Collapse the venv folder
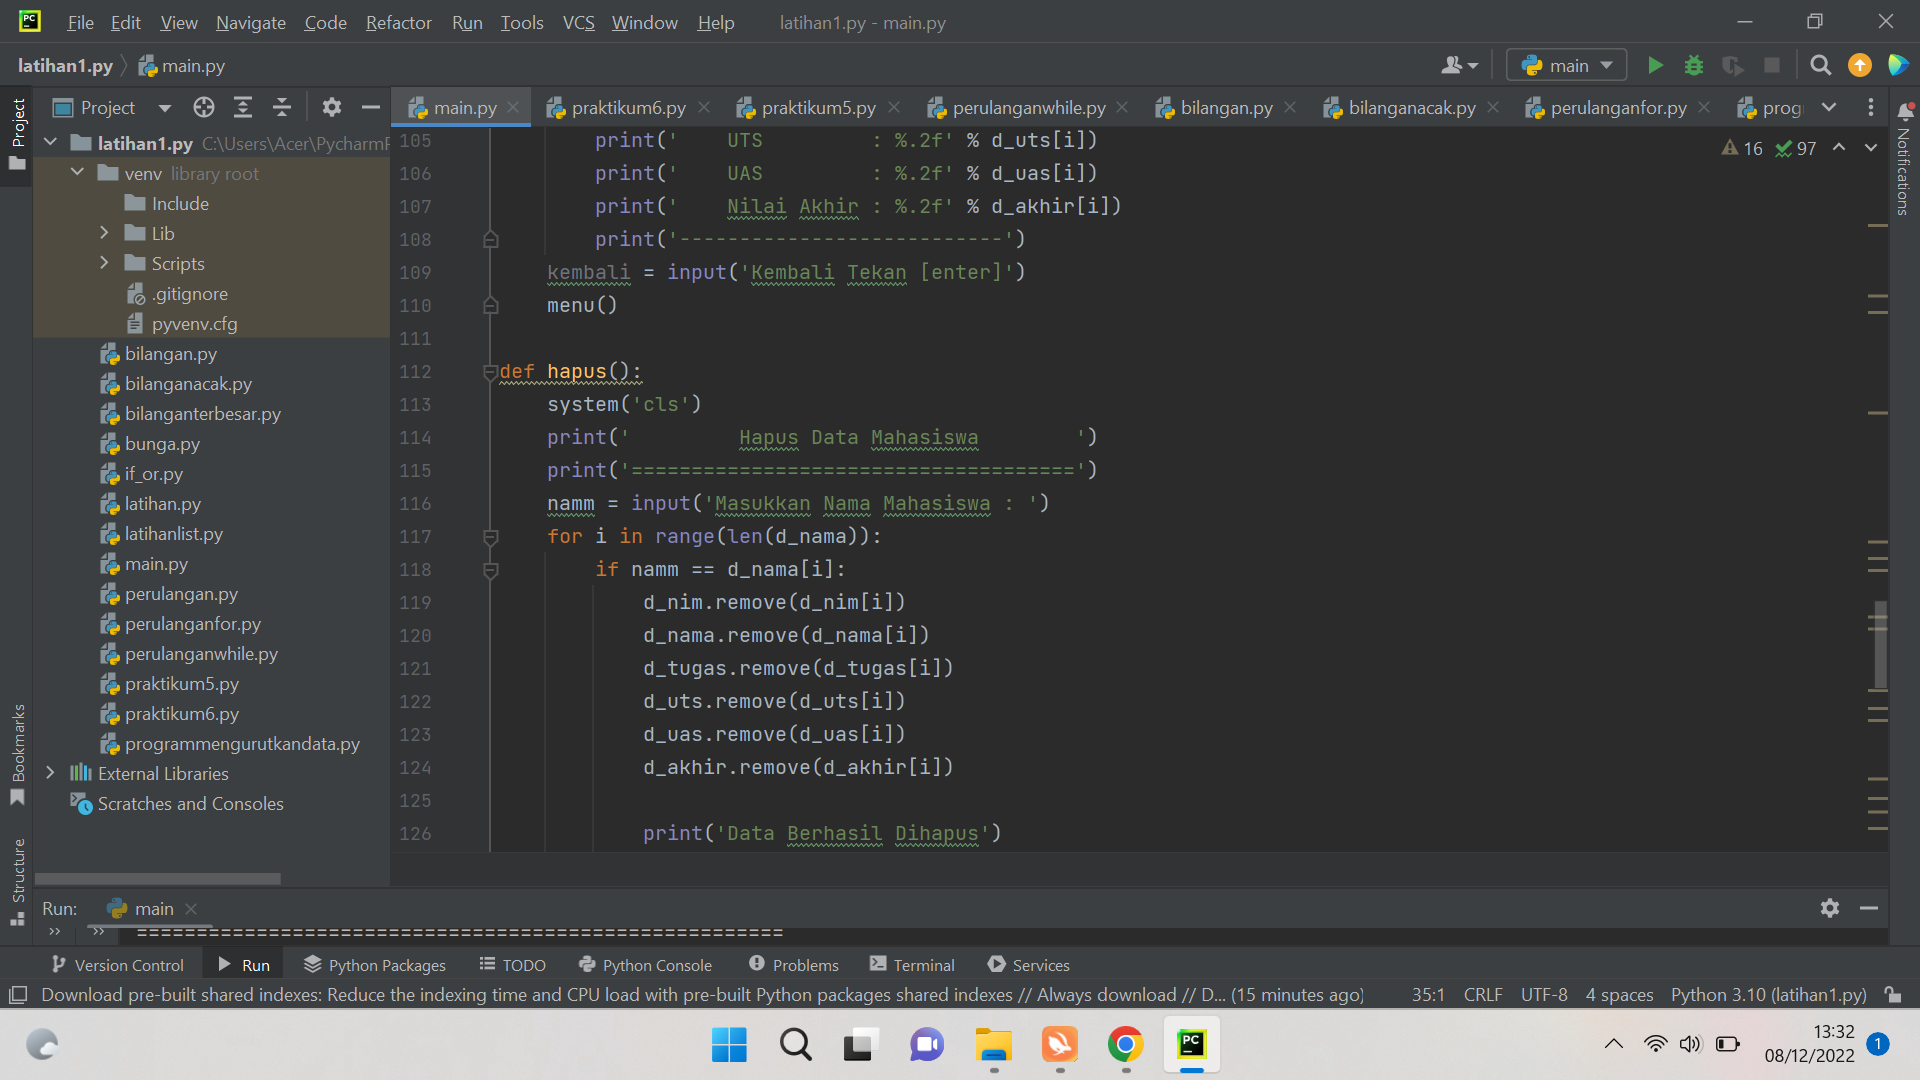Screen dimensions: 1920x1080 [78, 173]
